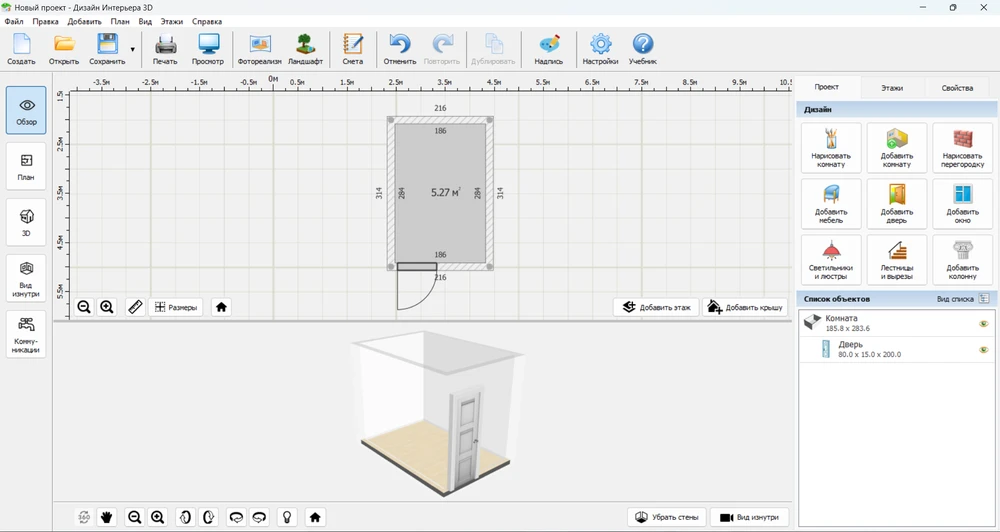The image size is (1000, 532).
Task: Click the Фотореализм toolbar icon
Action: [260, 48]
